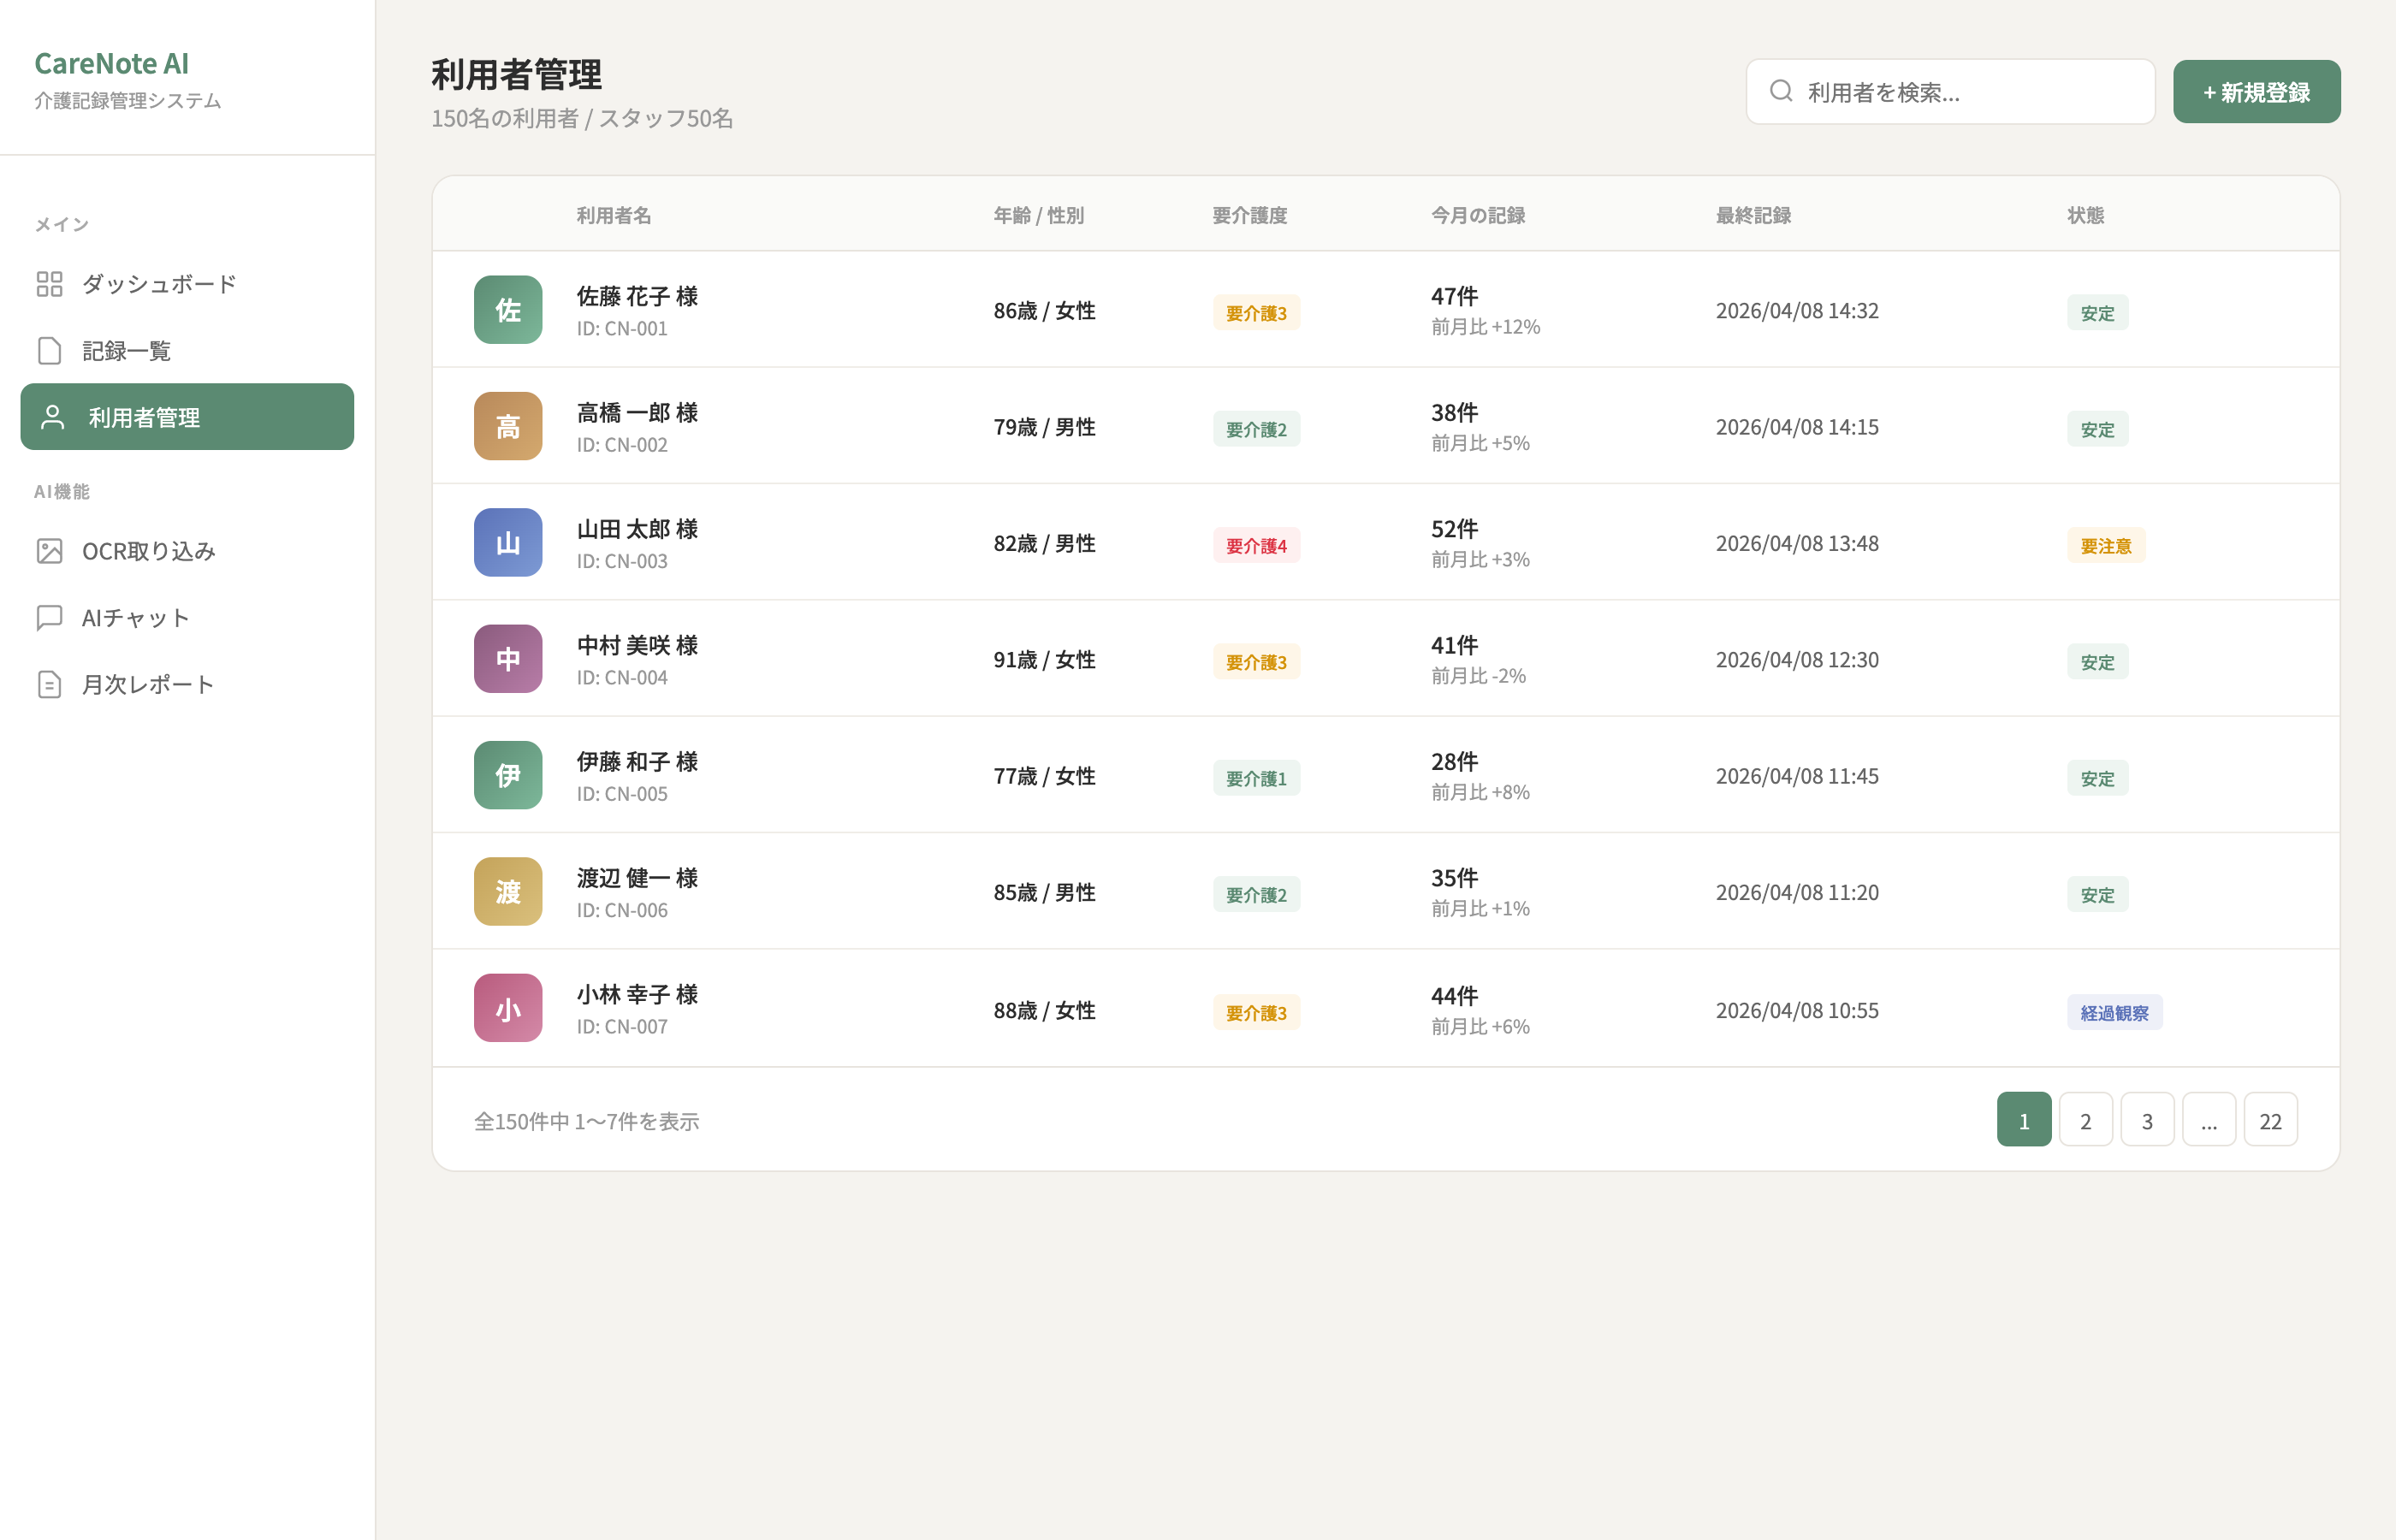The image size is (2396, 1540).
Task: Open 高橋 一郎 様 user name
Action: coord(637,412)
